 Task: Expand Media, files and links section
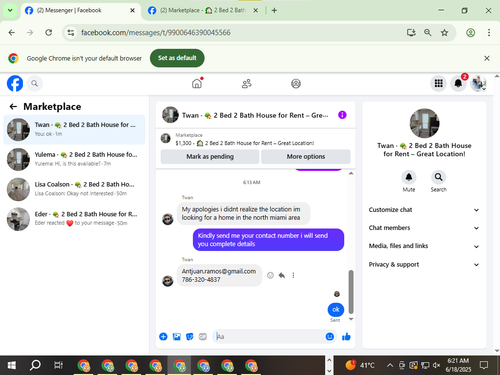click(x=424, y=246)
